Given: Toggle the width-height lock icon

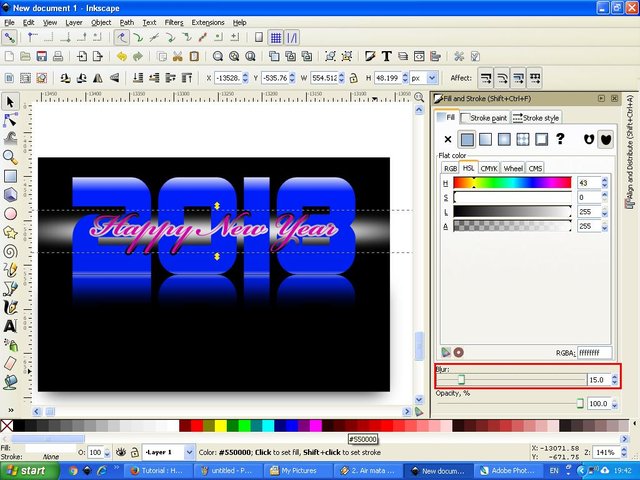Looking at the screenshot, I should point(353,78).
